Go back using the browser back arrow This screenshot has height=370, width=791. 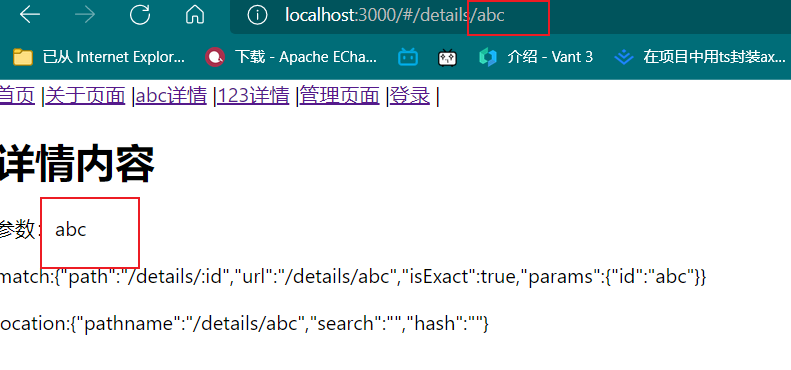coord(30,15)
